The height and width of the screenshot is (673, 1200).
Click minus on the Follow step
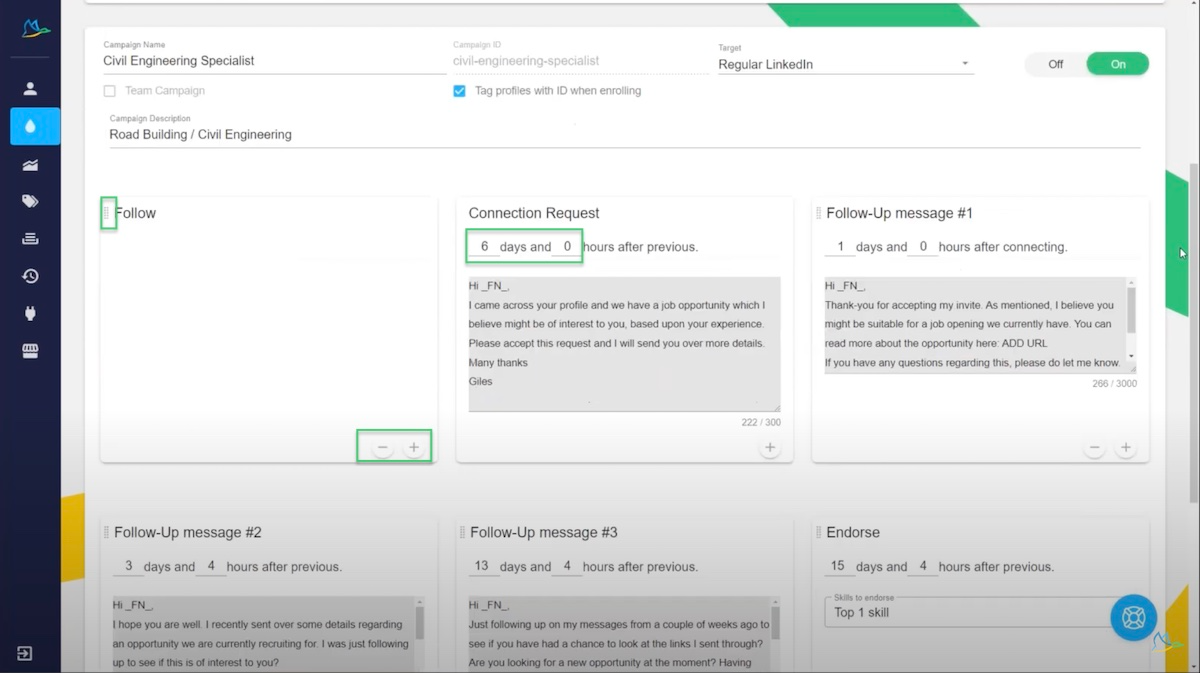coord(381,447)
